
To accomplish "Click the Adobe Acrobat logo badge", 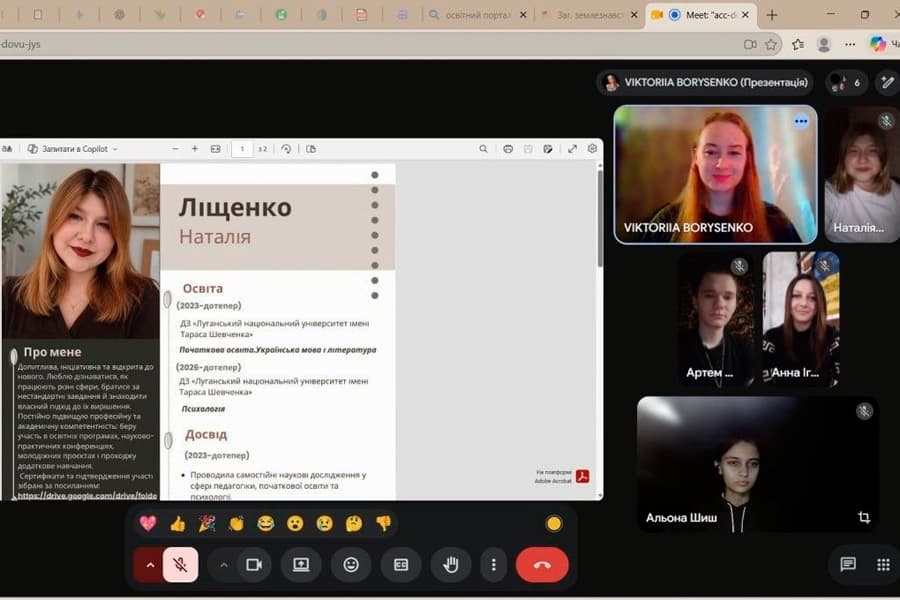I will pos(583,477).
